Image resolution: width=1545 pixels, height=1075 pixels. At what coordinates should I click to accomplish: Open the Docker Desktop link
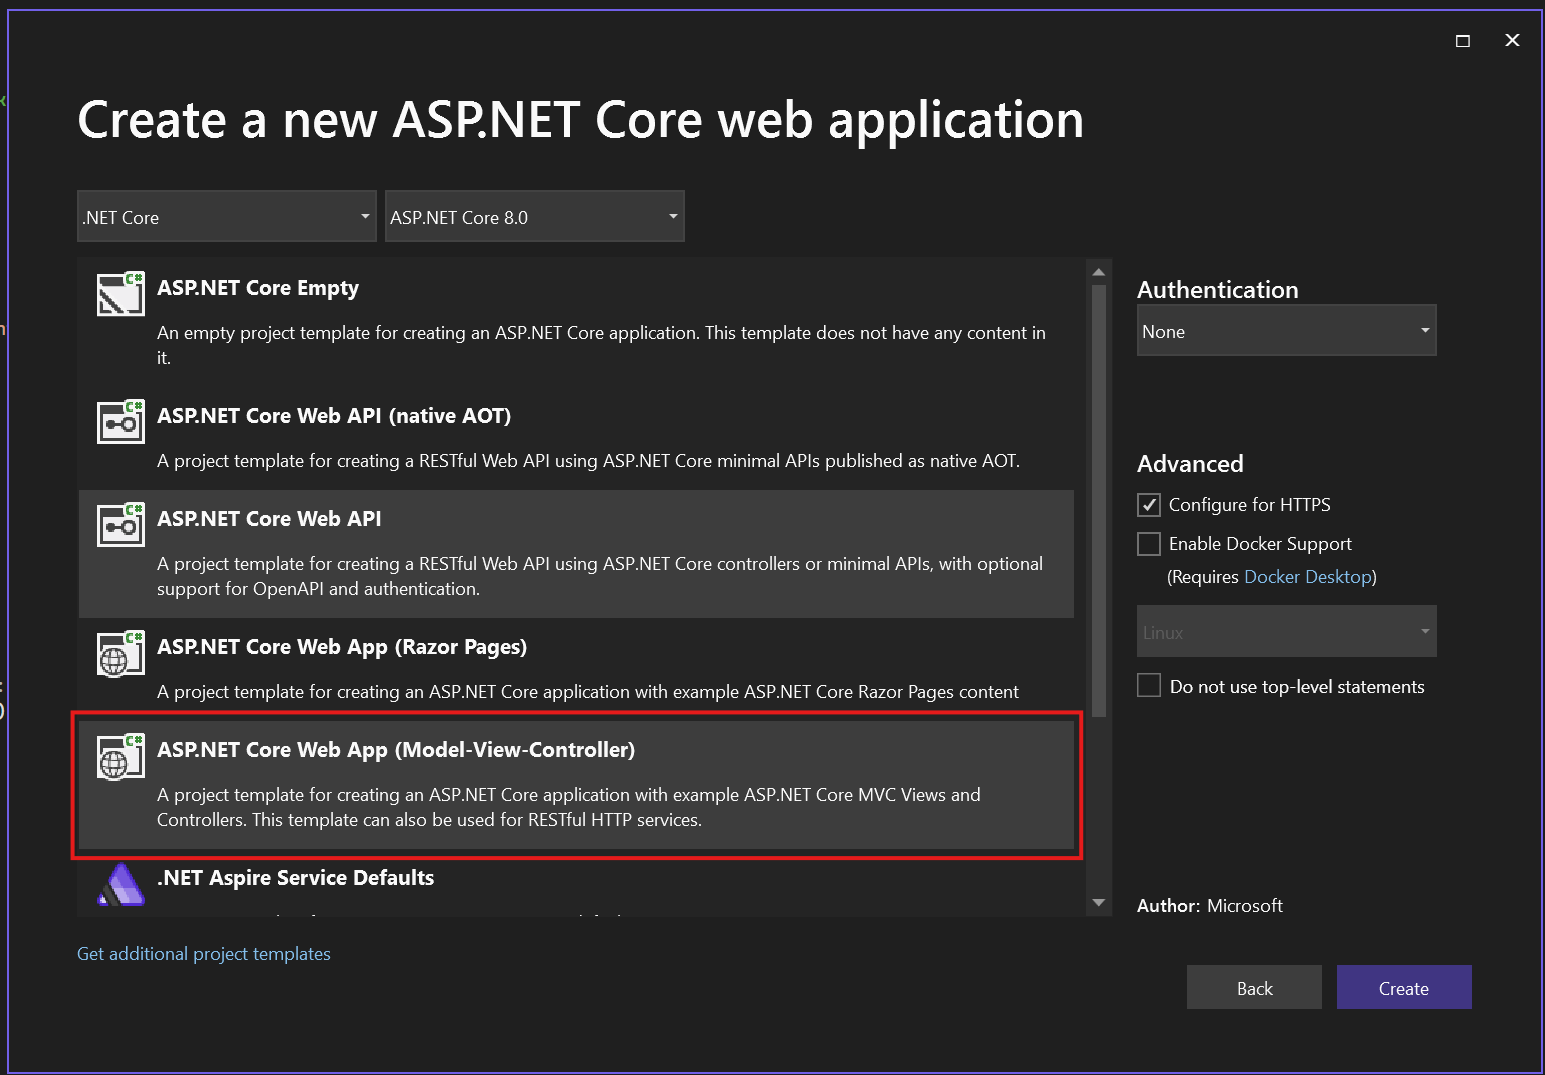[1308, 577]
